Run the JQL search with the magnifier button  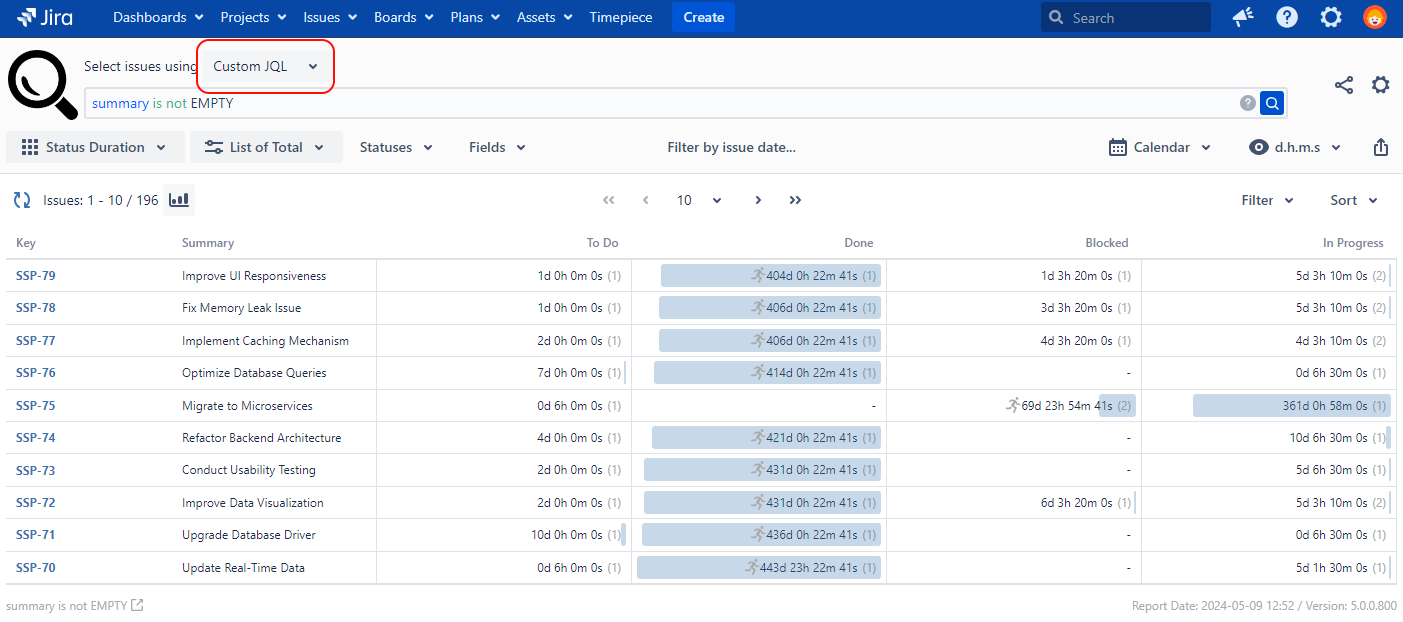[1272, 103]
